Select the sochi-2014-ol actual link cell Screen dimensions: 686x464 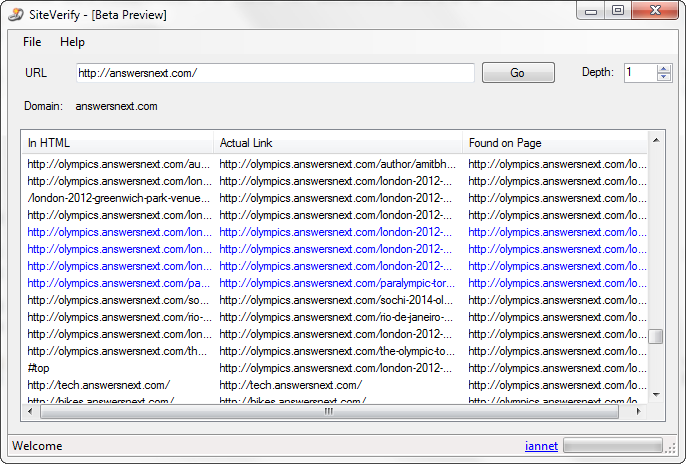click(336, 300)
